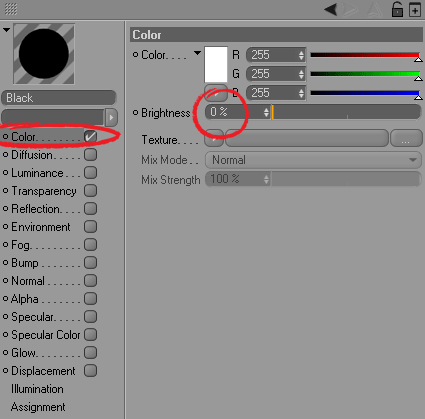Viewport: 425px width, 419px height.
Task: Click arrow button beside the layer field
Action: pyautogui.click(x=111, y=117)
